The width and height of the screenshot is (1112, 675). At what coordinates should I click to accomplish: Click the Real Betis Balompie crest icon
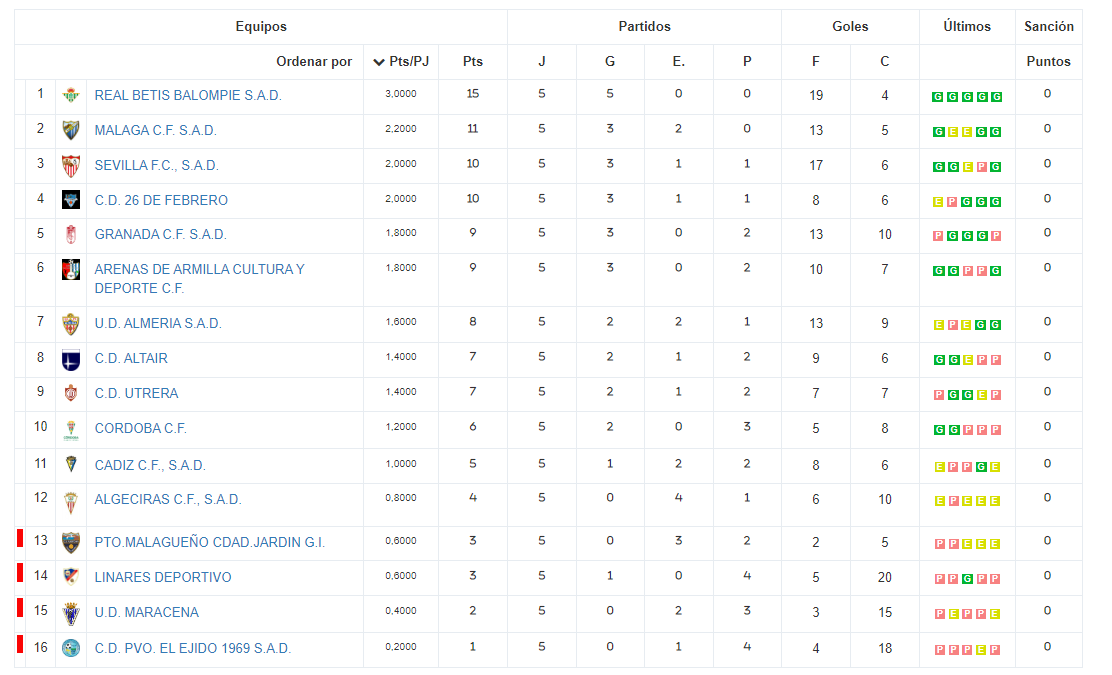[x=71, y=95]
